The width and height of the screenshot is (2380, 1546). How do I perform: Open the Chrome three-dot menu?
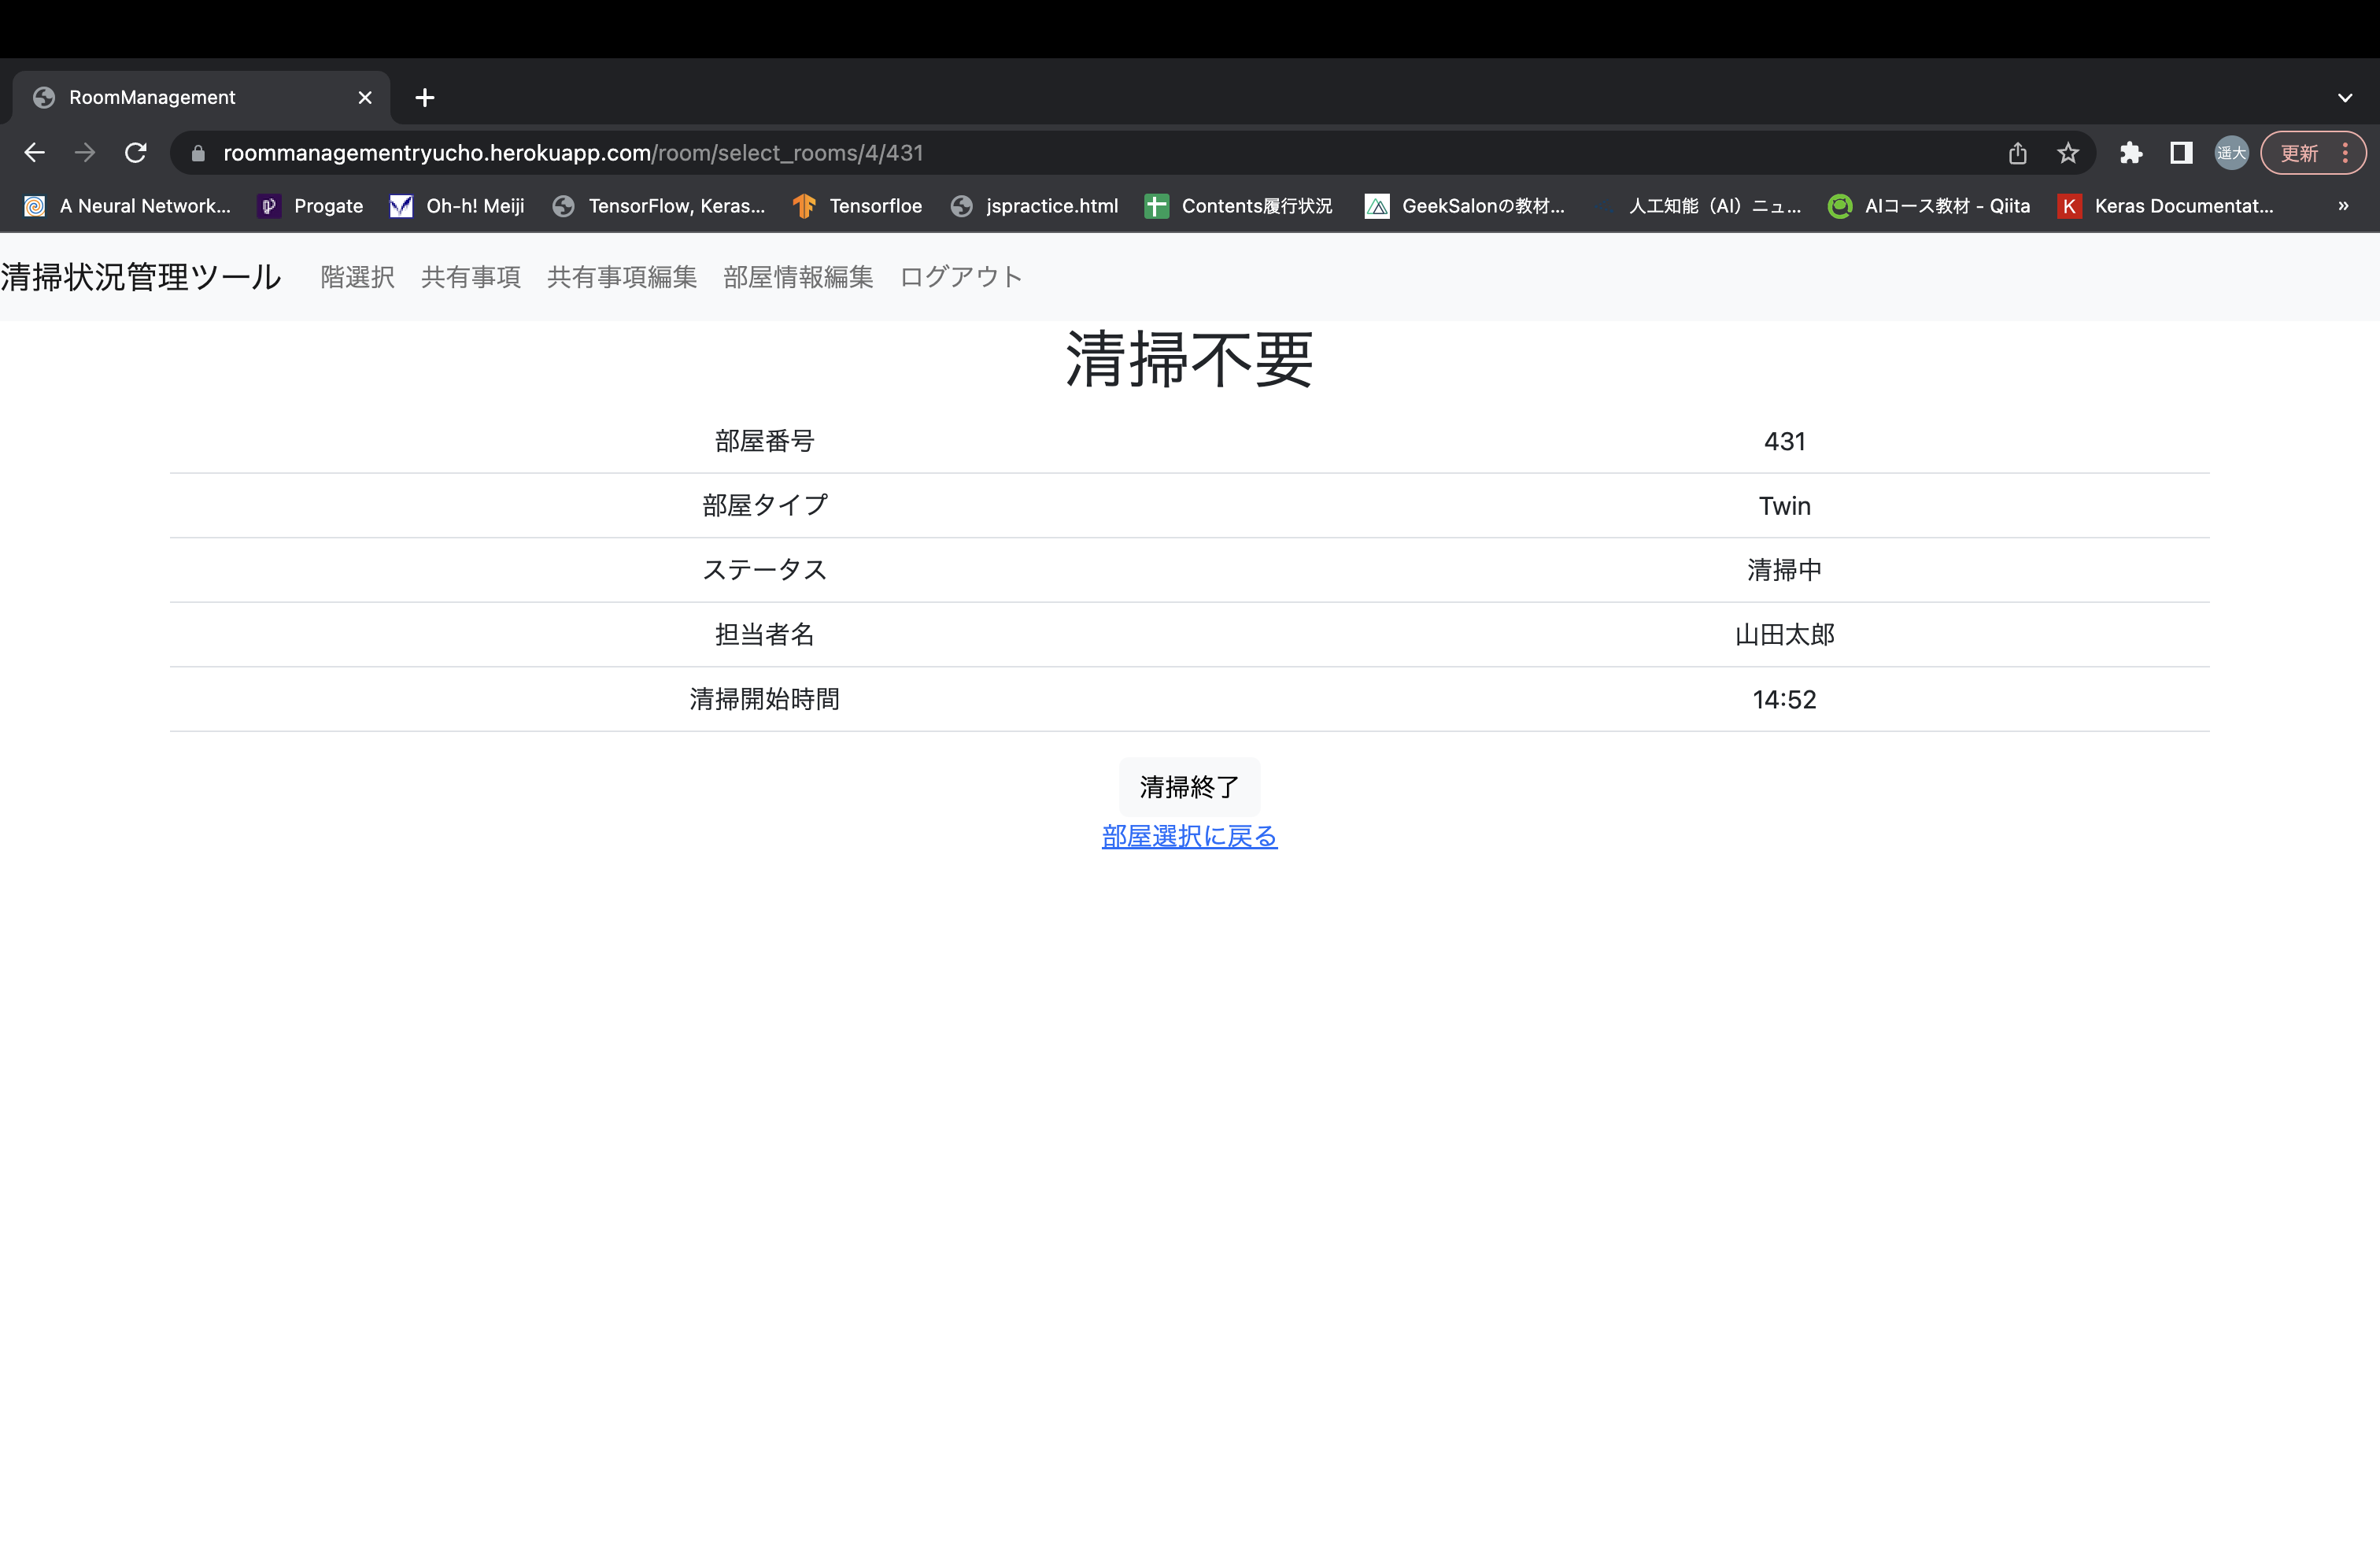pyautogui.click(x=2345, y=153)
